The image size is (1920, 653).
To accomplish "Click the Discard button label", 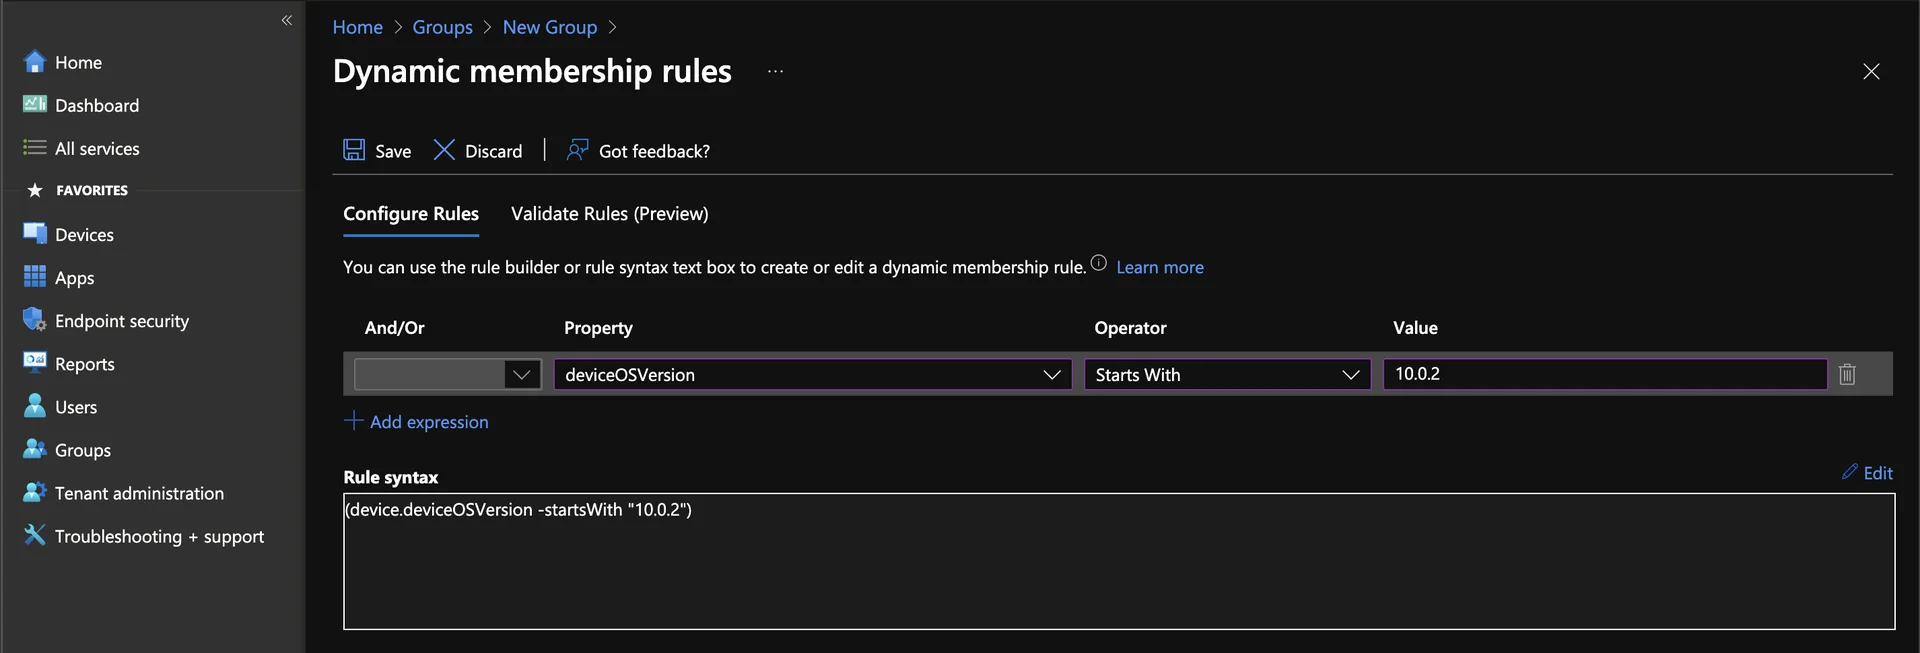I will tap(493, 151).
